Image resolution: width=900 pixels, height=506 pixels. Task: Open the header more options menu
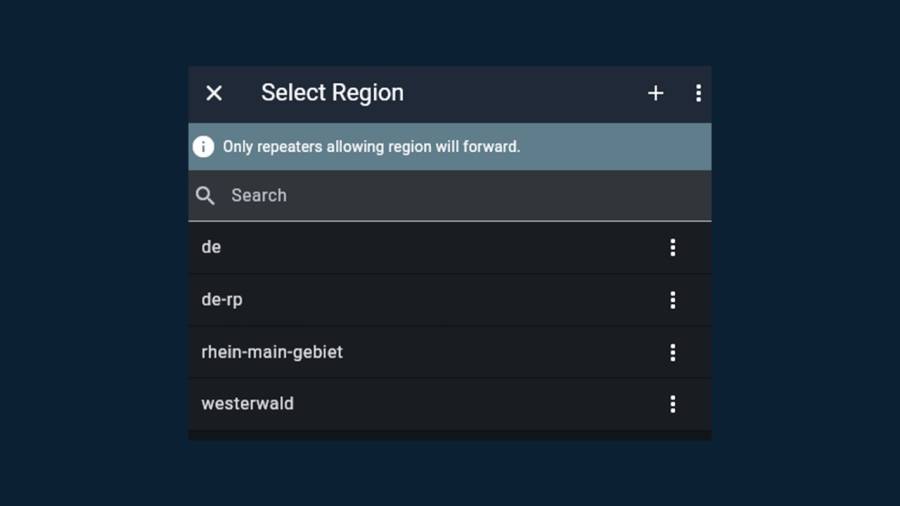click(698, 93)
